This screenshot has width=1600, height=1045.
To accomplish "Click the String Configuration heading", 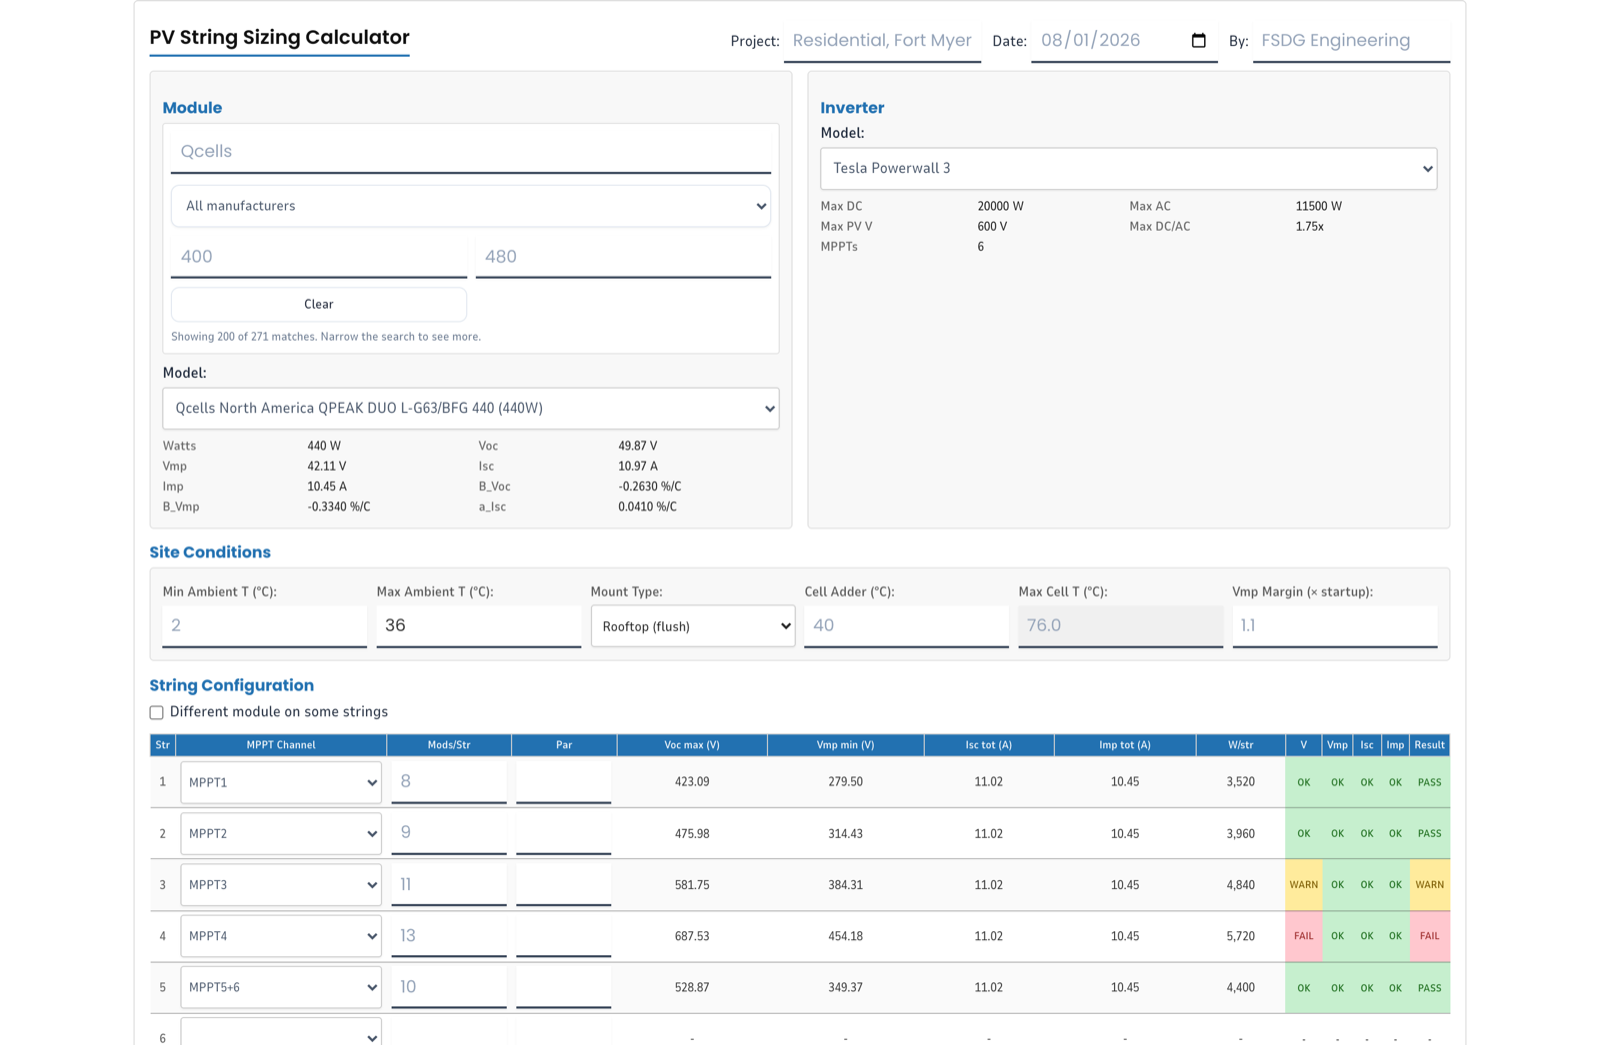I will click(232, 685).
